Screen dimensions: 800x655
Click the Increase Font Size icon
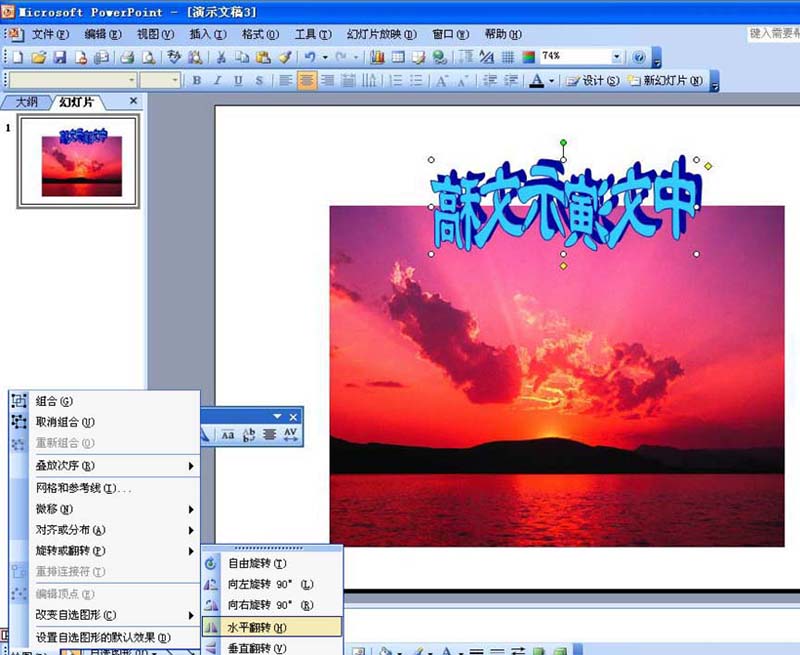click(442, 81)
